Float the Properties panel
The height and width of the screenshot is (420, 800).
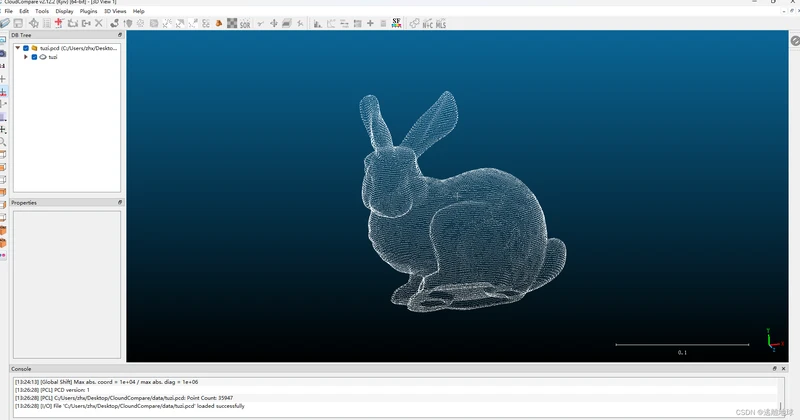coord(120,203)
